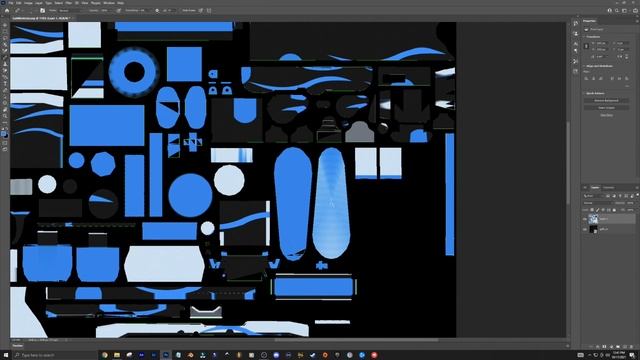640x360 pixels.
Task: Click align top edges icon
Action: click(612, 78)
